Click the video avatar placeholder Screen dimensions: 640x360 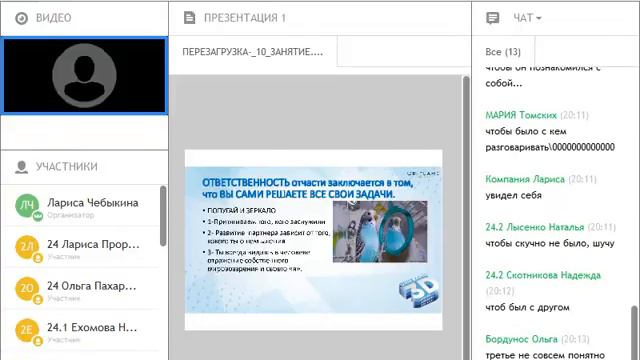[x=84, y=76]
